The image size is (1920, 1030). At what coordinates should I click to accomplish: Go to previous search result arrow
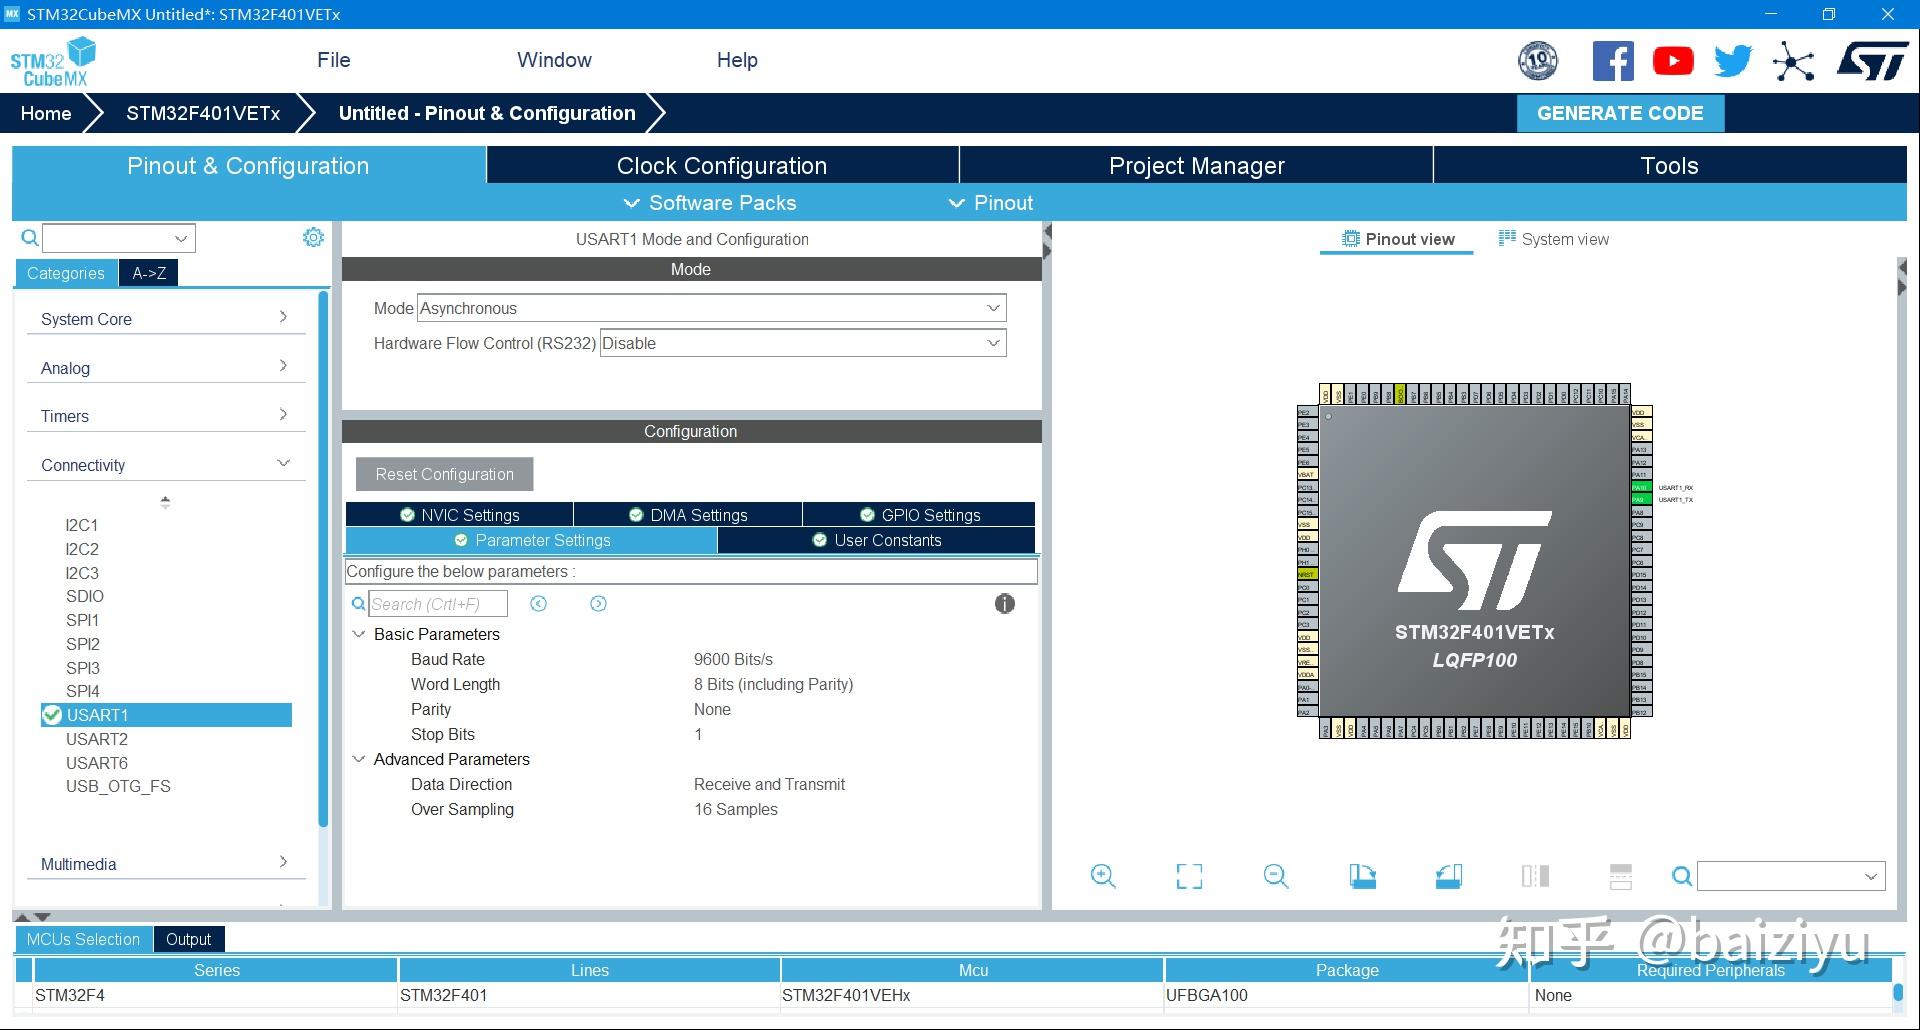(539, 603)
